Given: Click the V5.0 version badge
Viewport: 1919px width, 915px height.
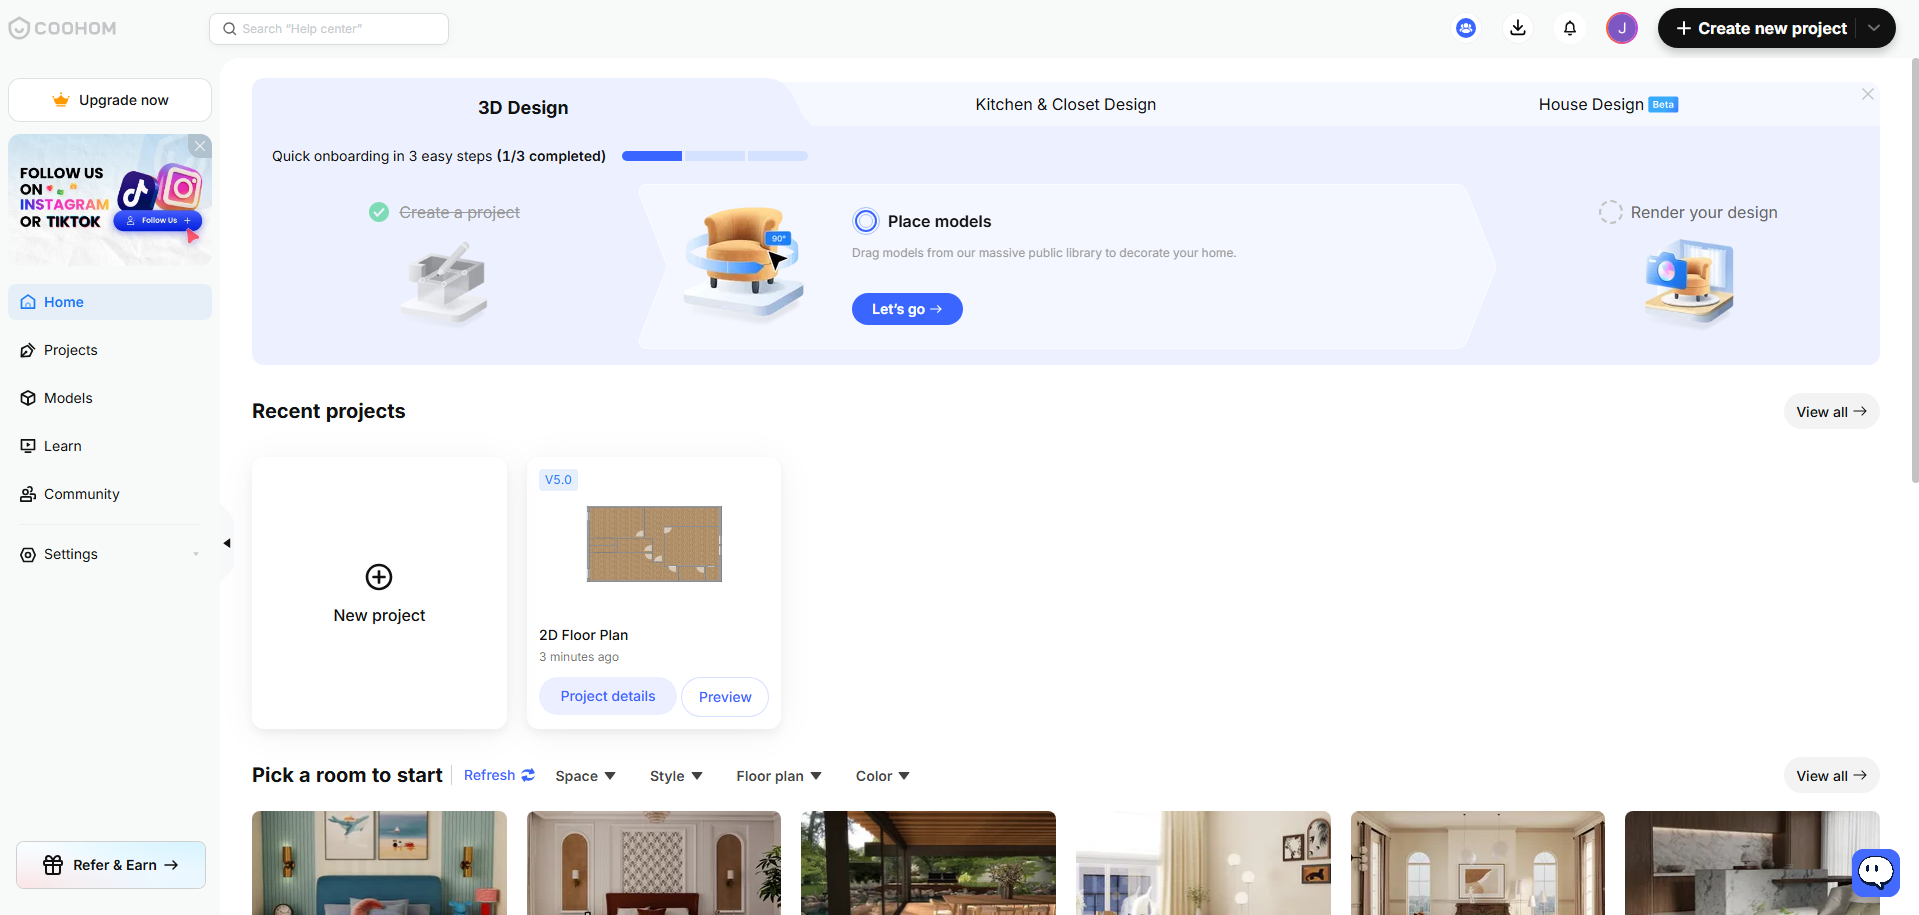Looking at the screenshot, I should click(x=558, y=480).
